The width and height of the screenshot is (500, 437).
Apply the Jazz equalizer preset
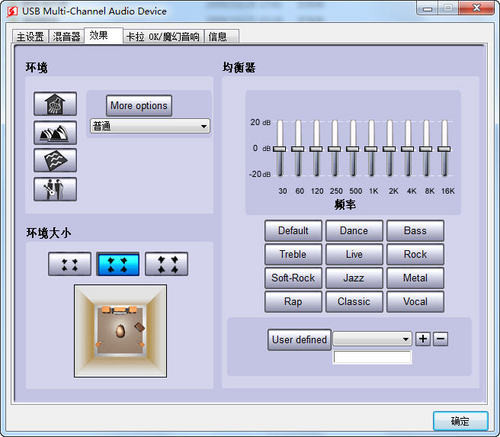[354, 278]
